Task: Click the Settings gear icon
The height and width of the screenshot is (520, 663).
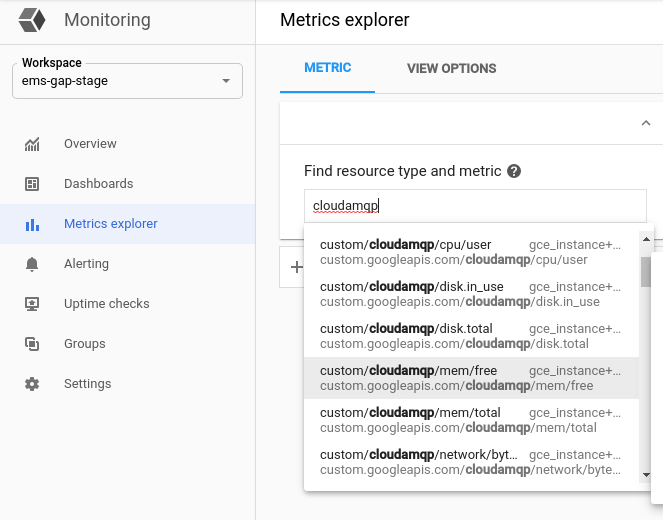Action: 32,384
